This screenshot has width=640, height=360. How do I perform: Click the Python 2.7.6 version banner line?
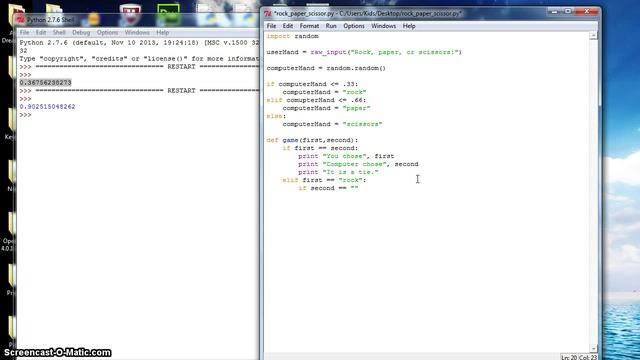[139, 43]
